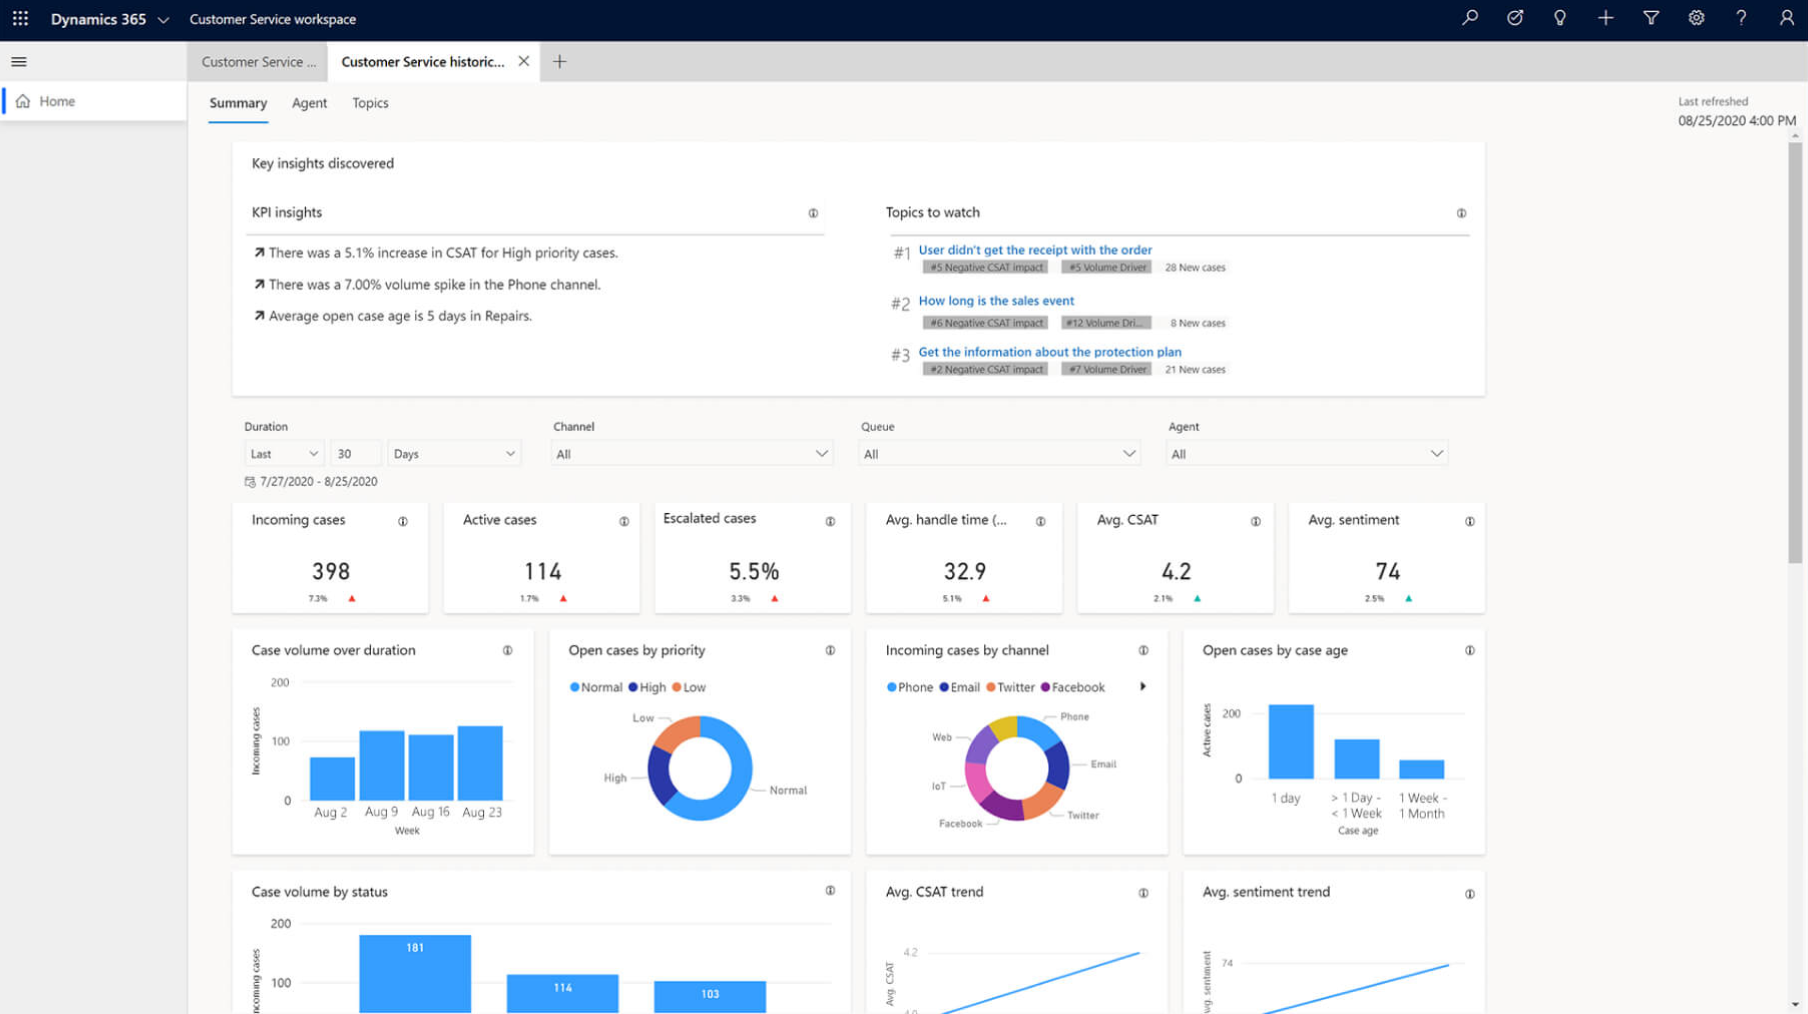Open global search with the magnifier icon
Image resolution: width=1808 pixels, height=1014 pixels.
(1469, 18)
